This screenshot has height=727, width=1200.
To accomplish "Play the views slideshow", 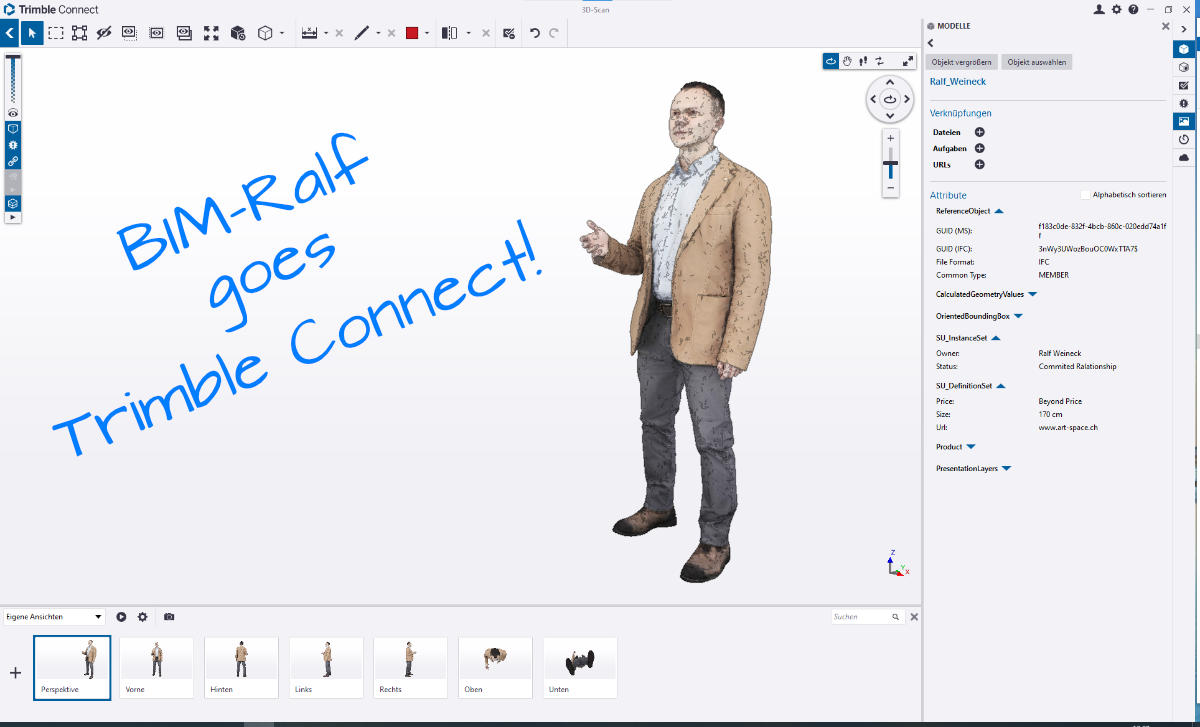I will pyautogui.click(x=121, y=617).
